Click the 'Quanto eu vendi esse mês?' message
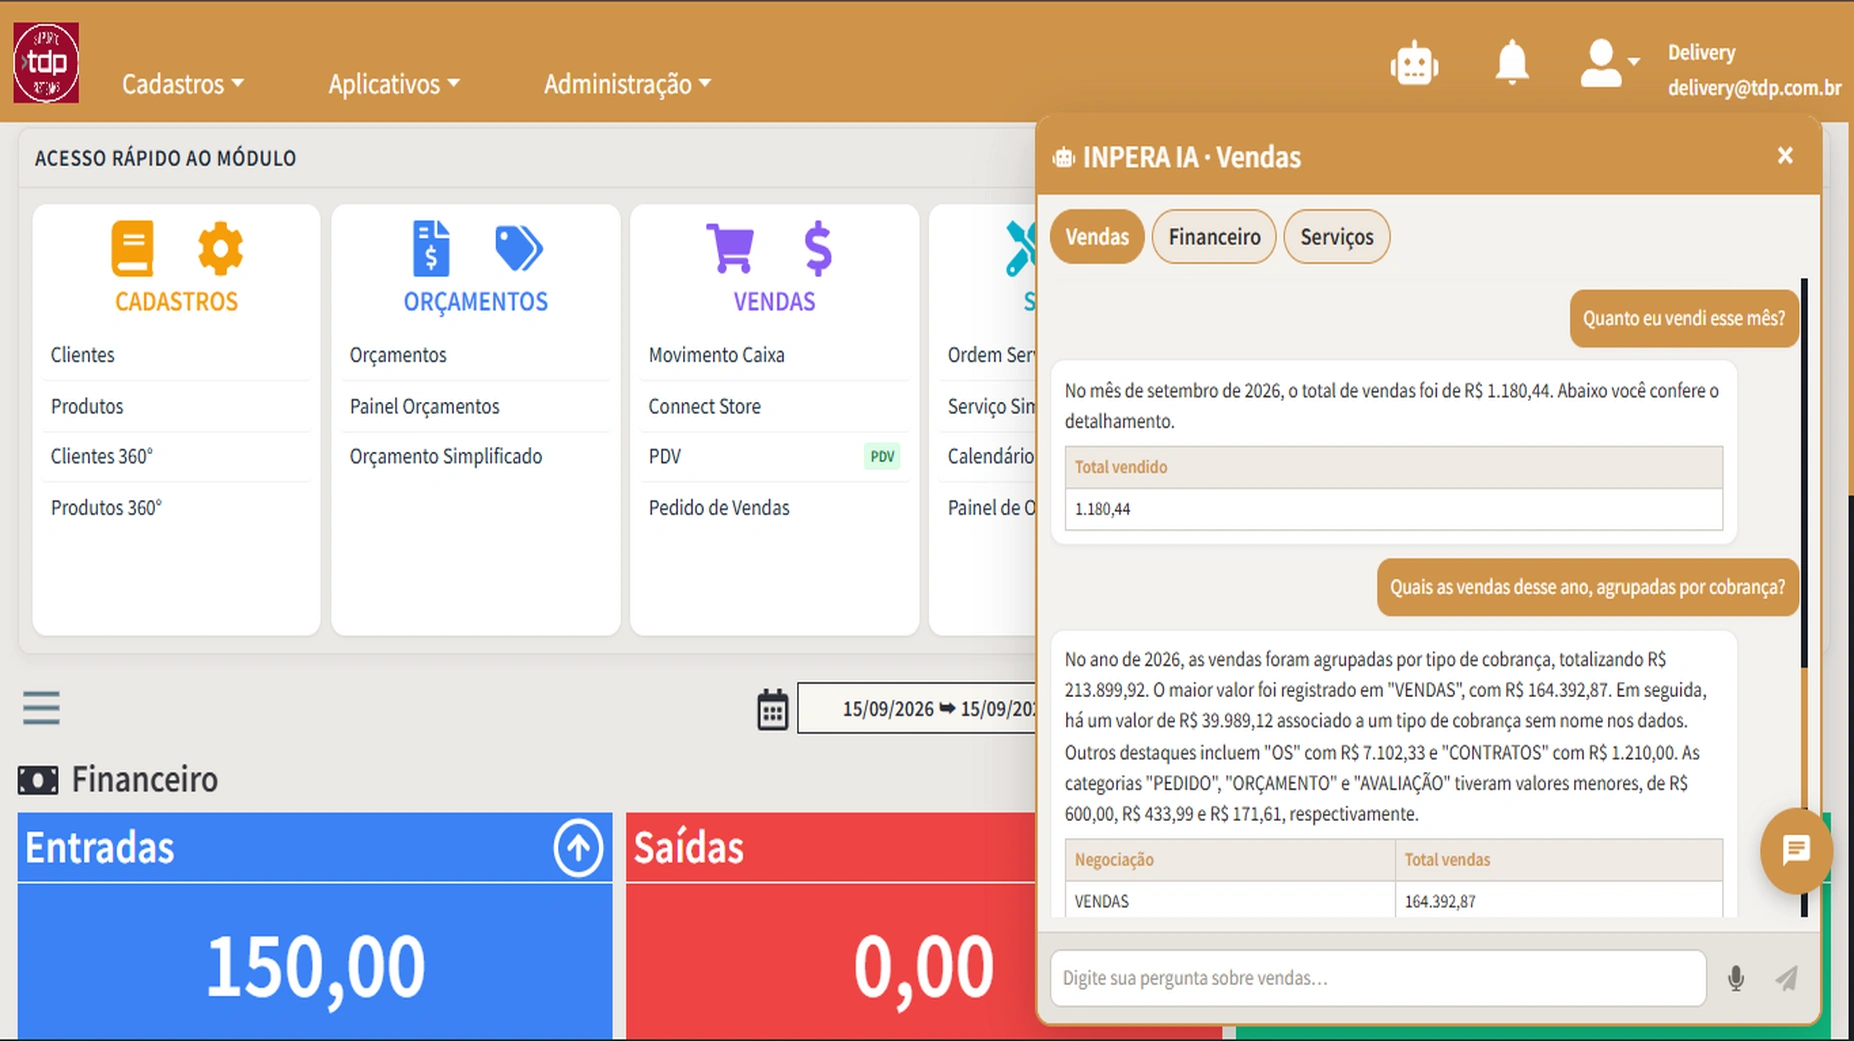Screen dimensions: 1854x1041 (x=1683, y=318)
